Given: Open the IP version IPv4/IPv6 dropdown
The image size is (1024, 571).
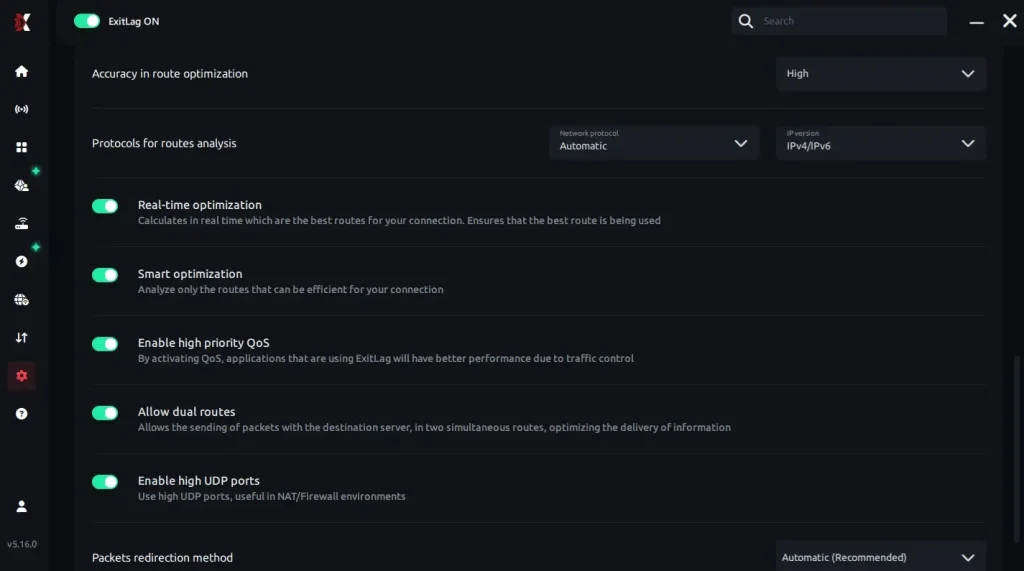Looking at the screenshot, I should point(880,143).
